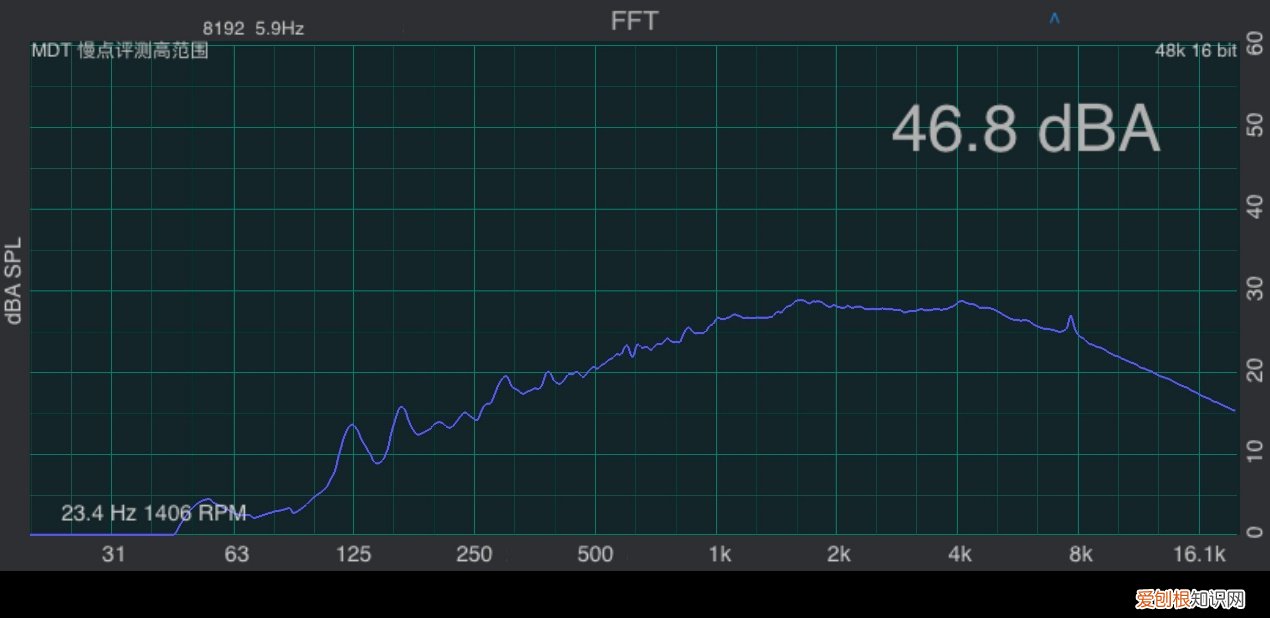Click the 125 Hz axis label
Screen dimensions: 1270x618
click(354, 555)
